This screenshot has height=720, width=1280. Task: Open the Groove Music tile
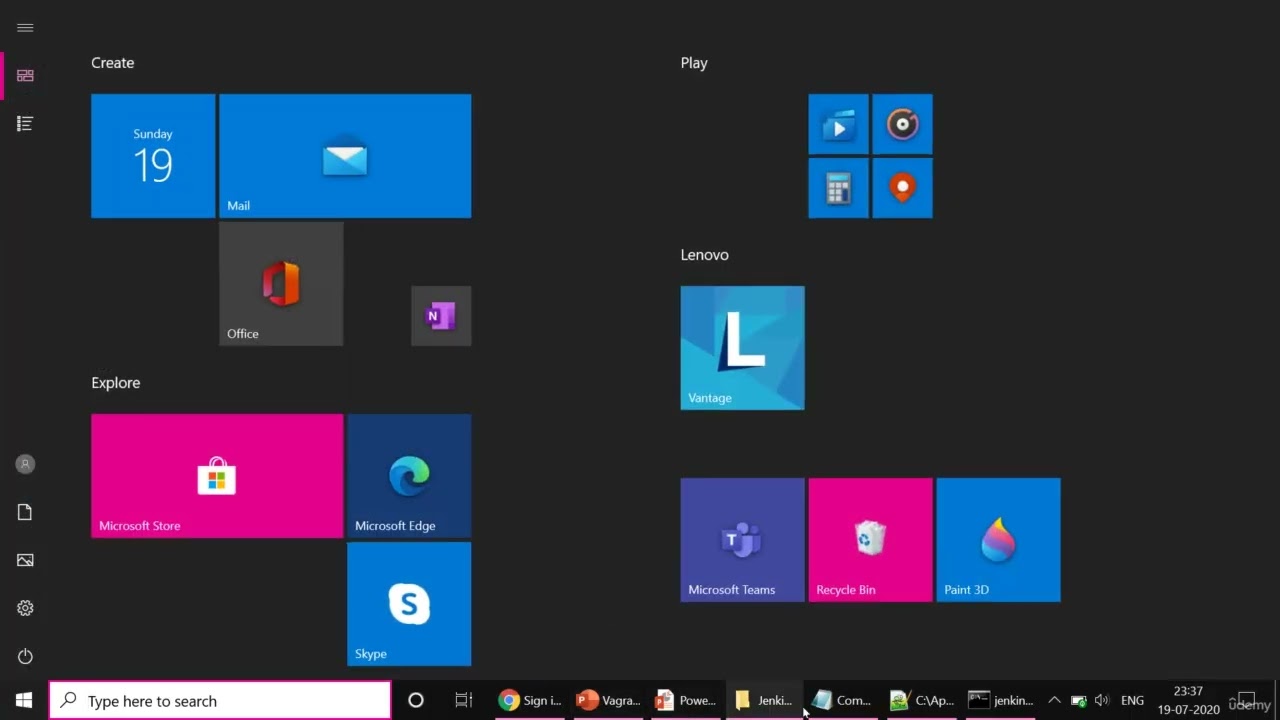point(902,124)
